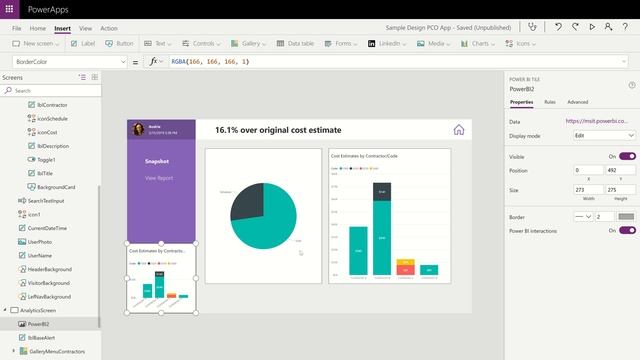Select UserPhoto in the tree
The height and width of the screenshot is (360, 640).
point(40,242)
